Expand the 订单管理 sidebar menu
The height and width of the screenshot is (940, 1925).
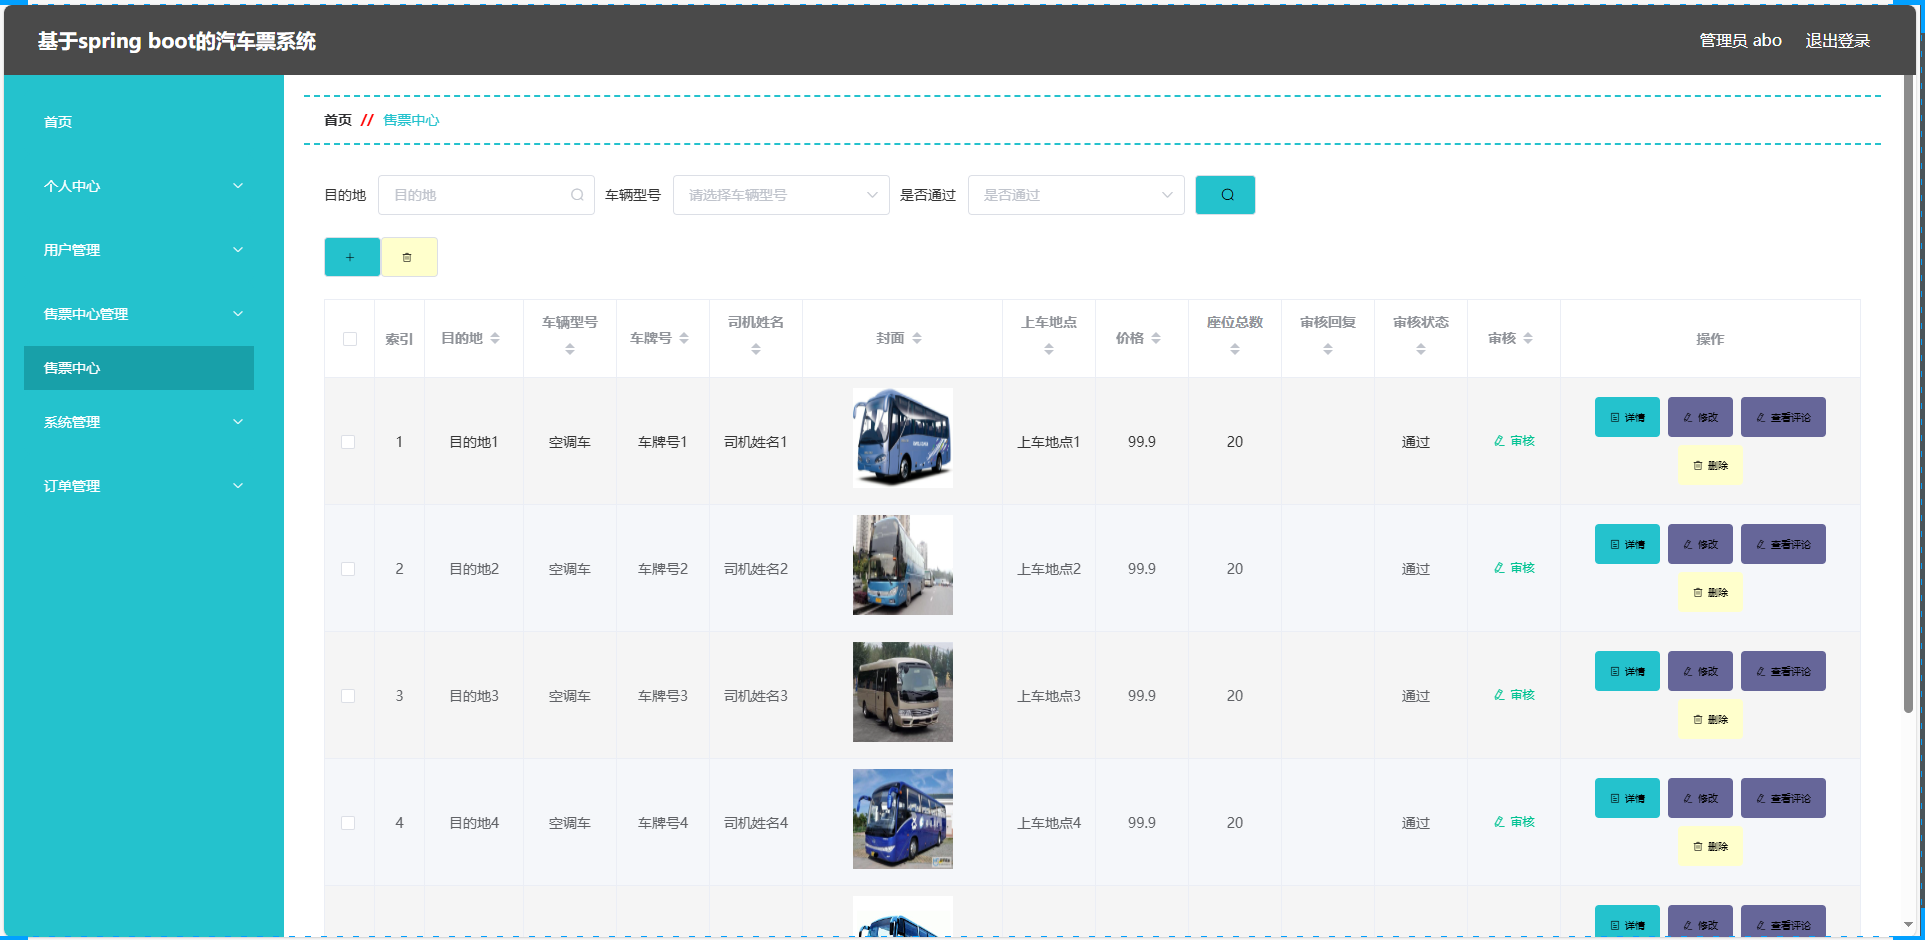(x=139, y=486)
